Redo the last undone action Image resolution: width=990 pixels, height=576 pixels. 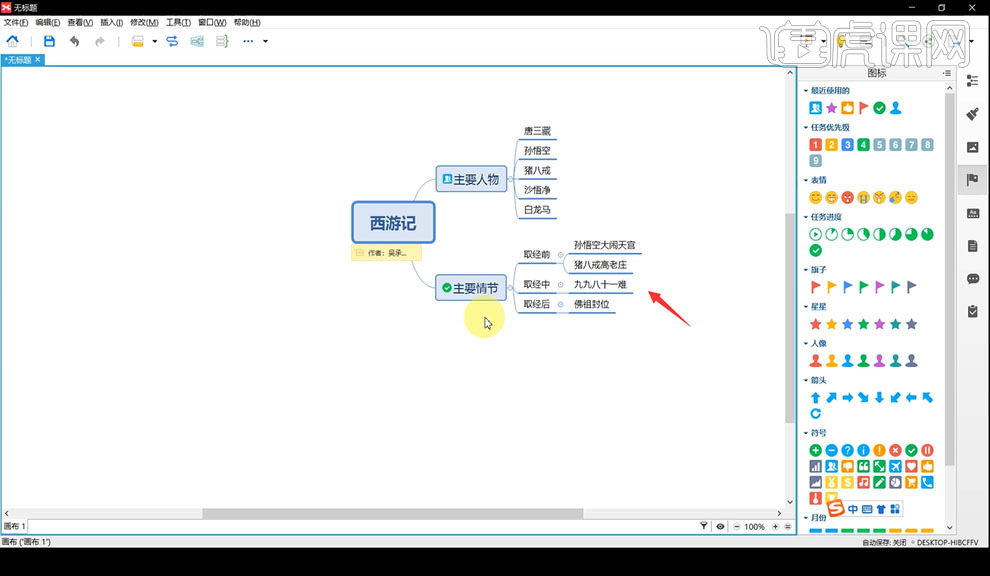pyautogui.click(x=99, y=41)
